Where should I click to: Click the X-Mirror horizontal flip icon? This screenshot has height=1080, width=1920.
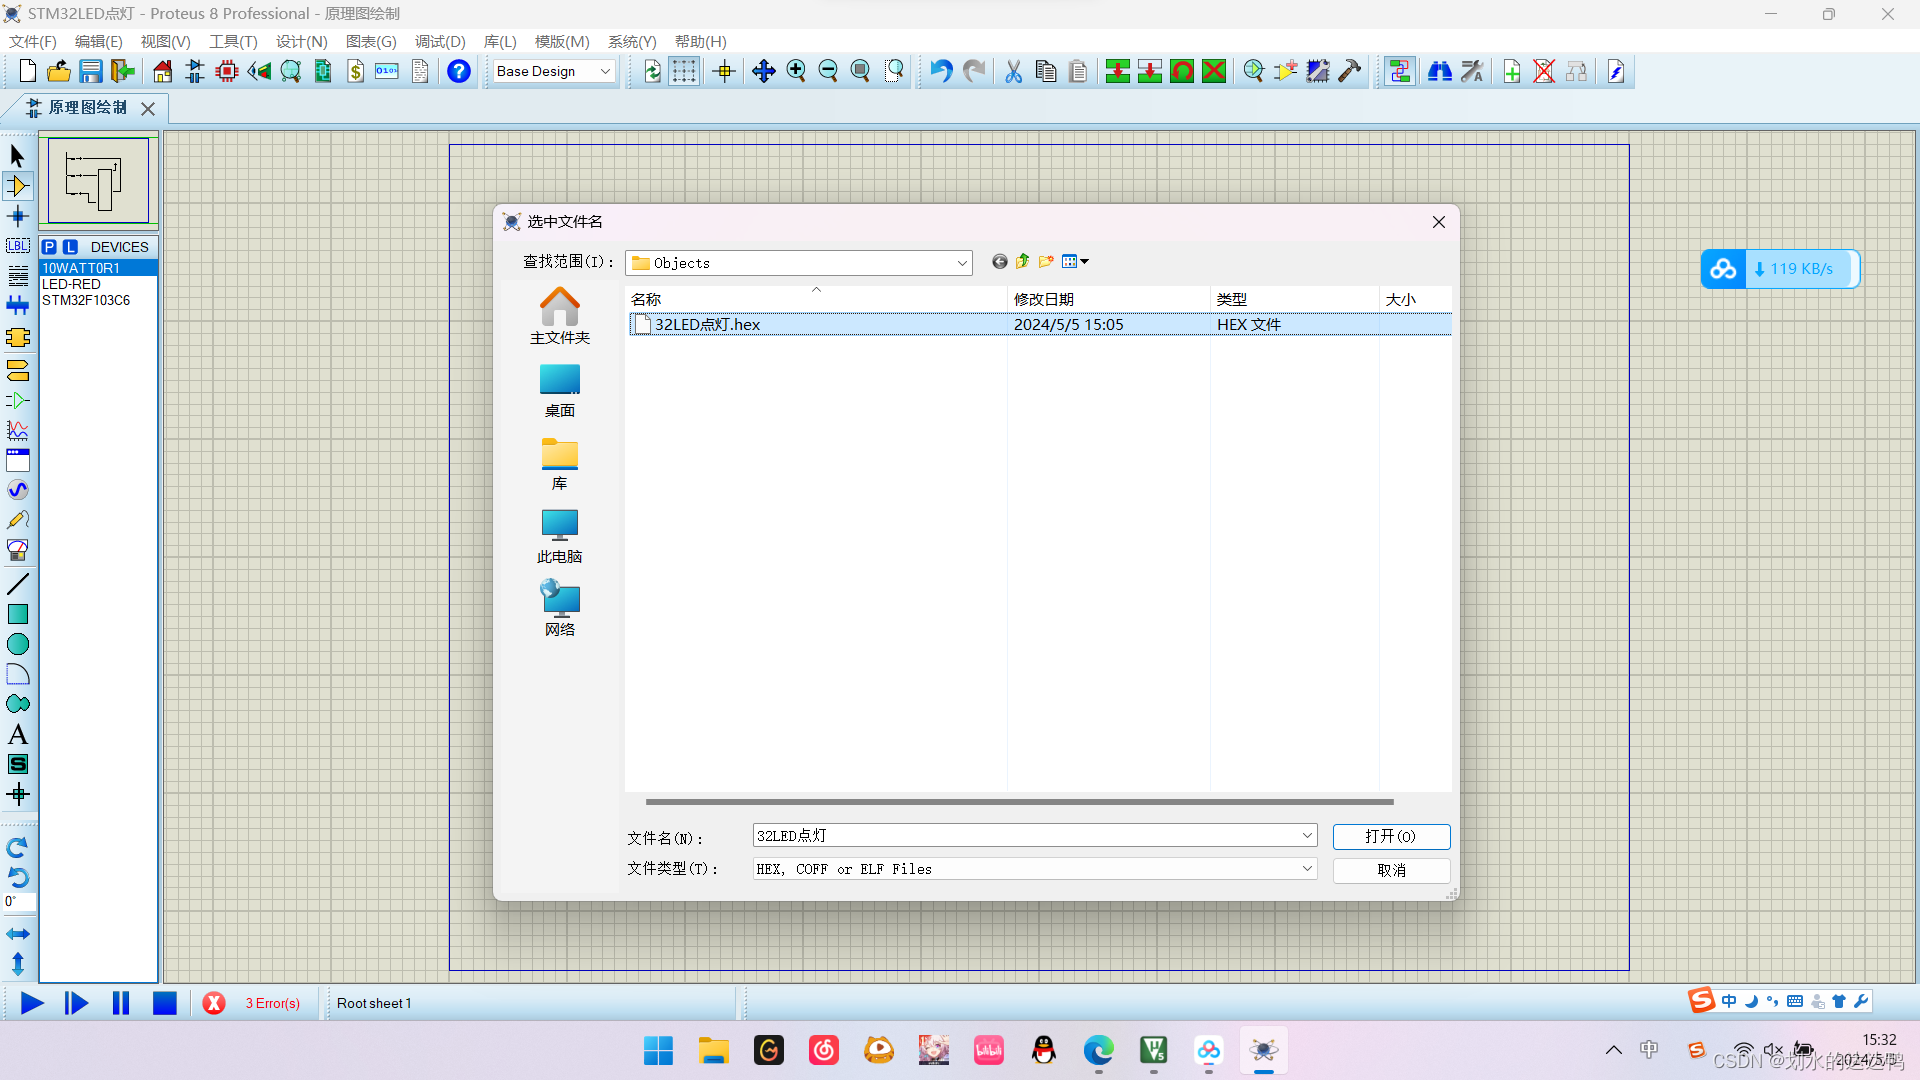click(17, 934)
